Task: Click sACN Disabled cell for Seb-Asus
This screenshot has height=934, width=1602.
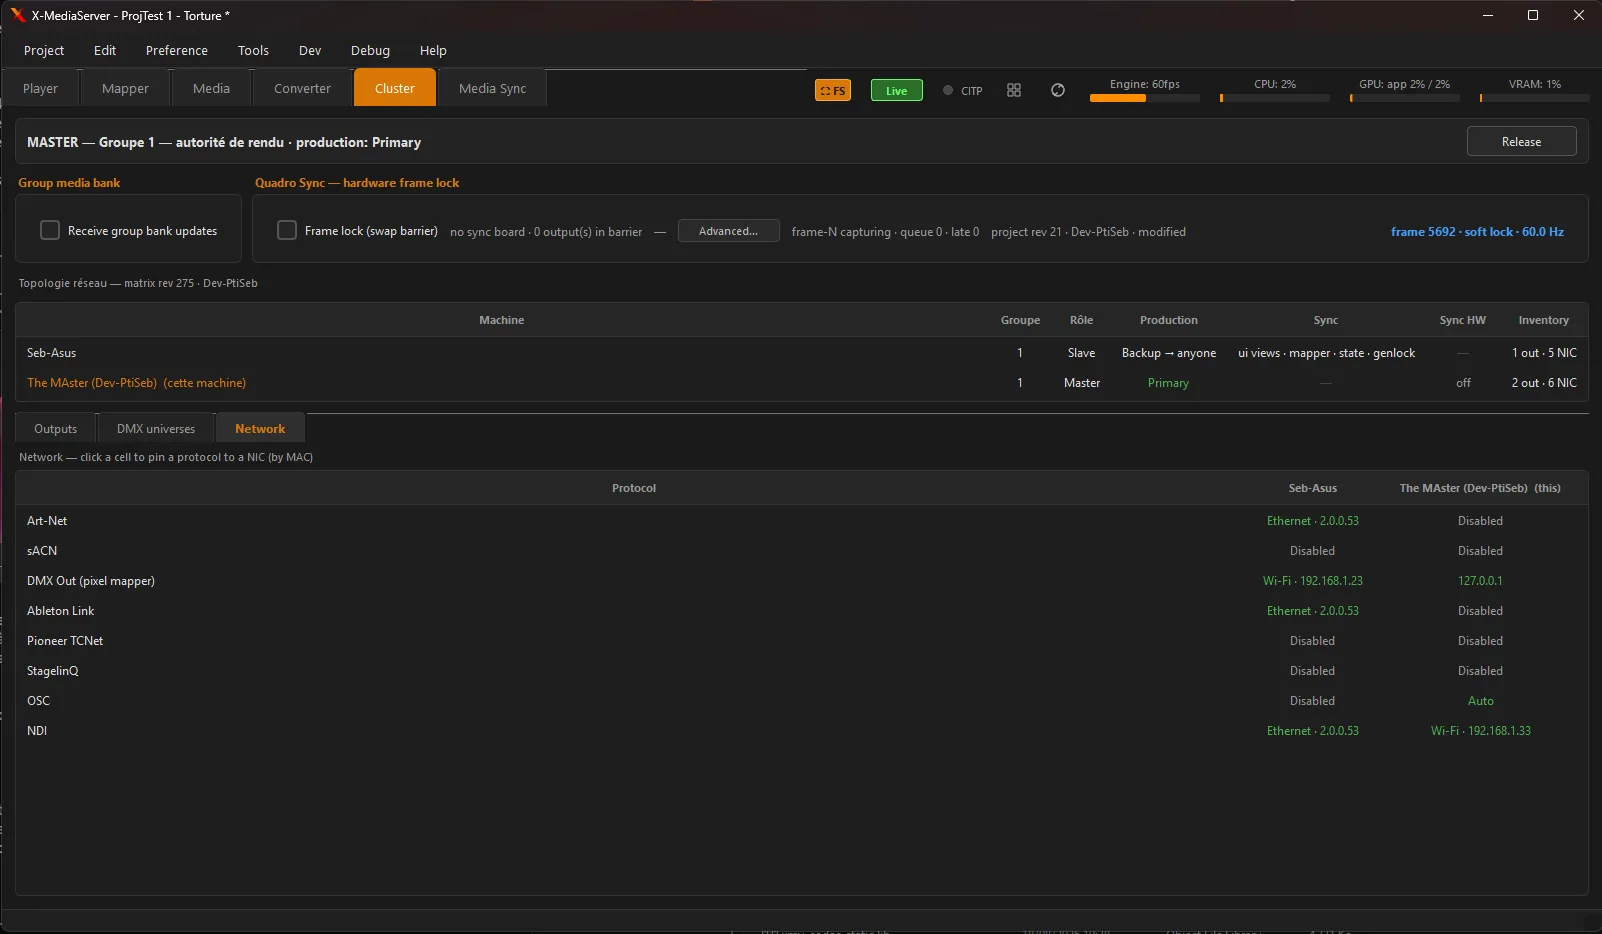Action: tap(1312, 551)
